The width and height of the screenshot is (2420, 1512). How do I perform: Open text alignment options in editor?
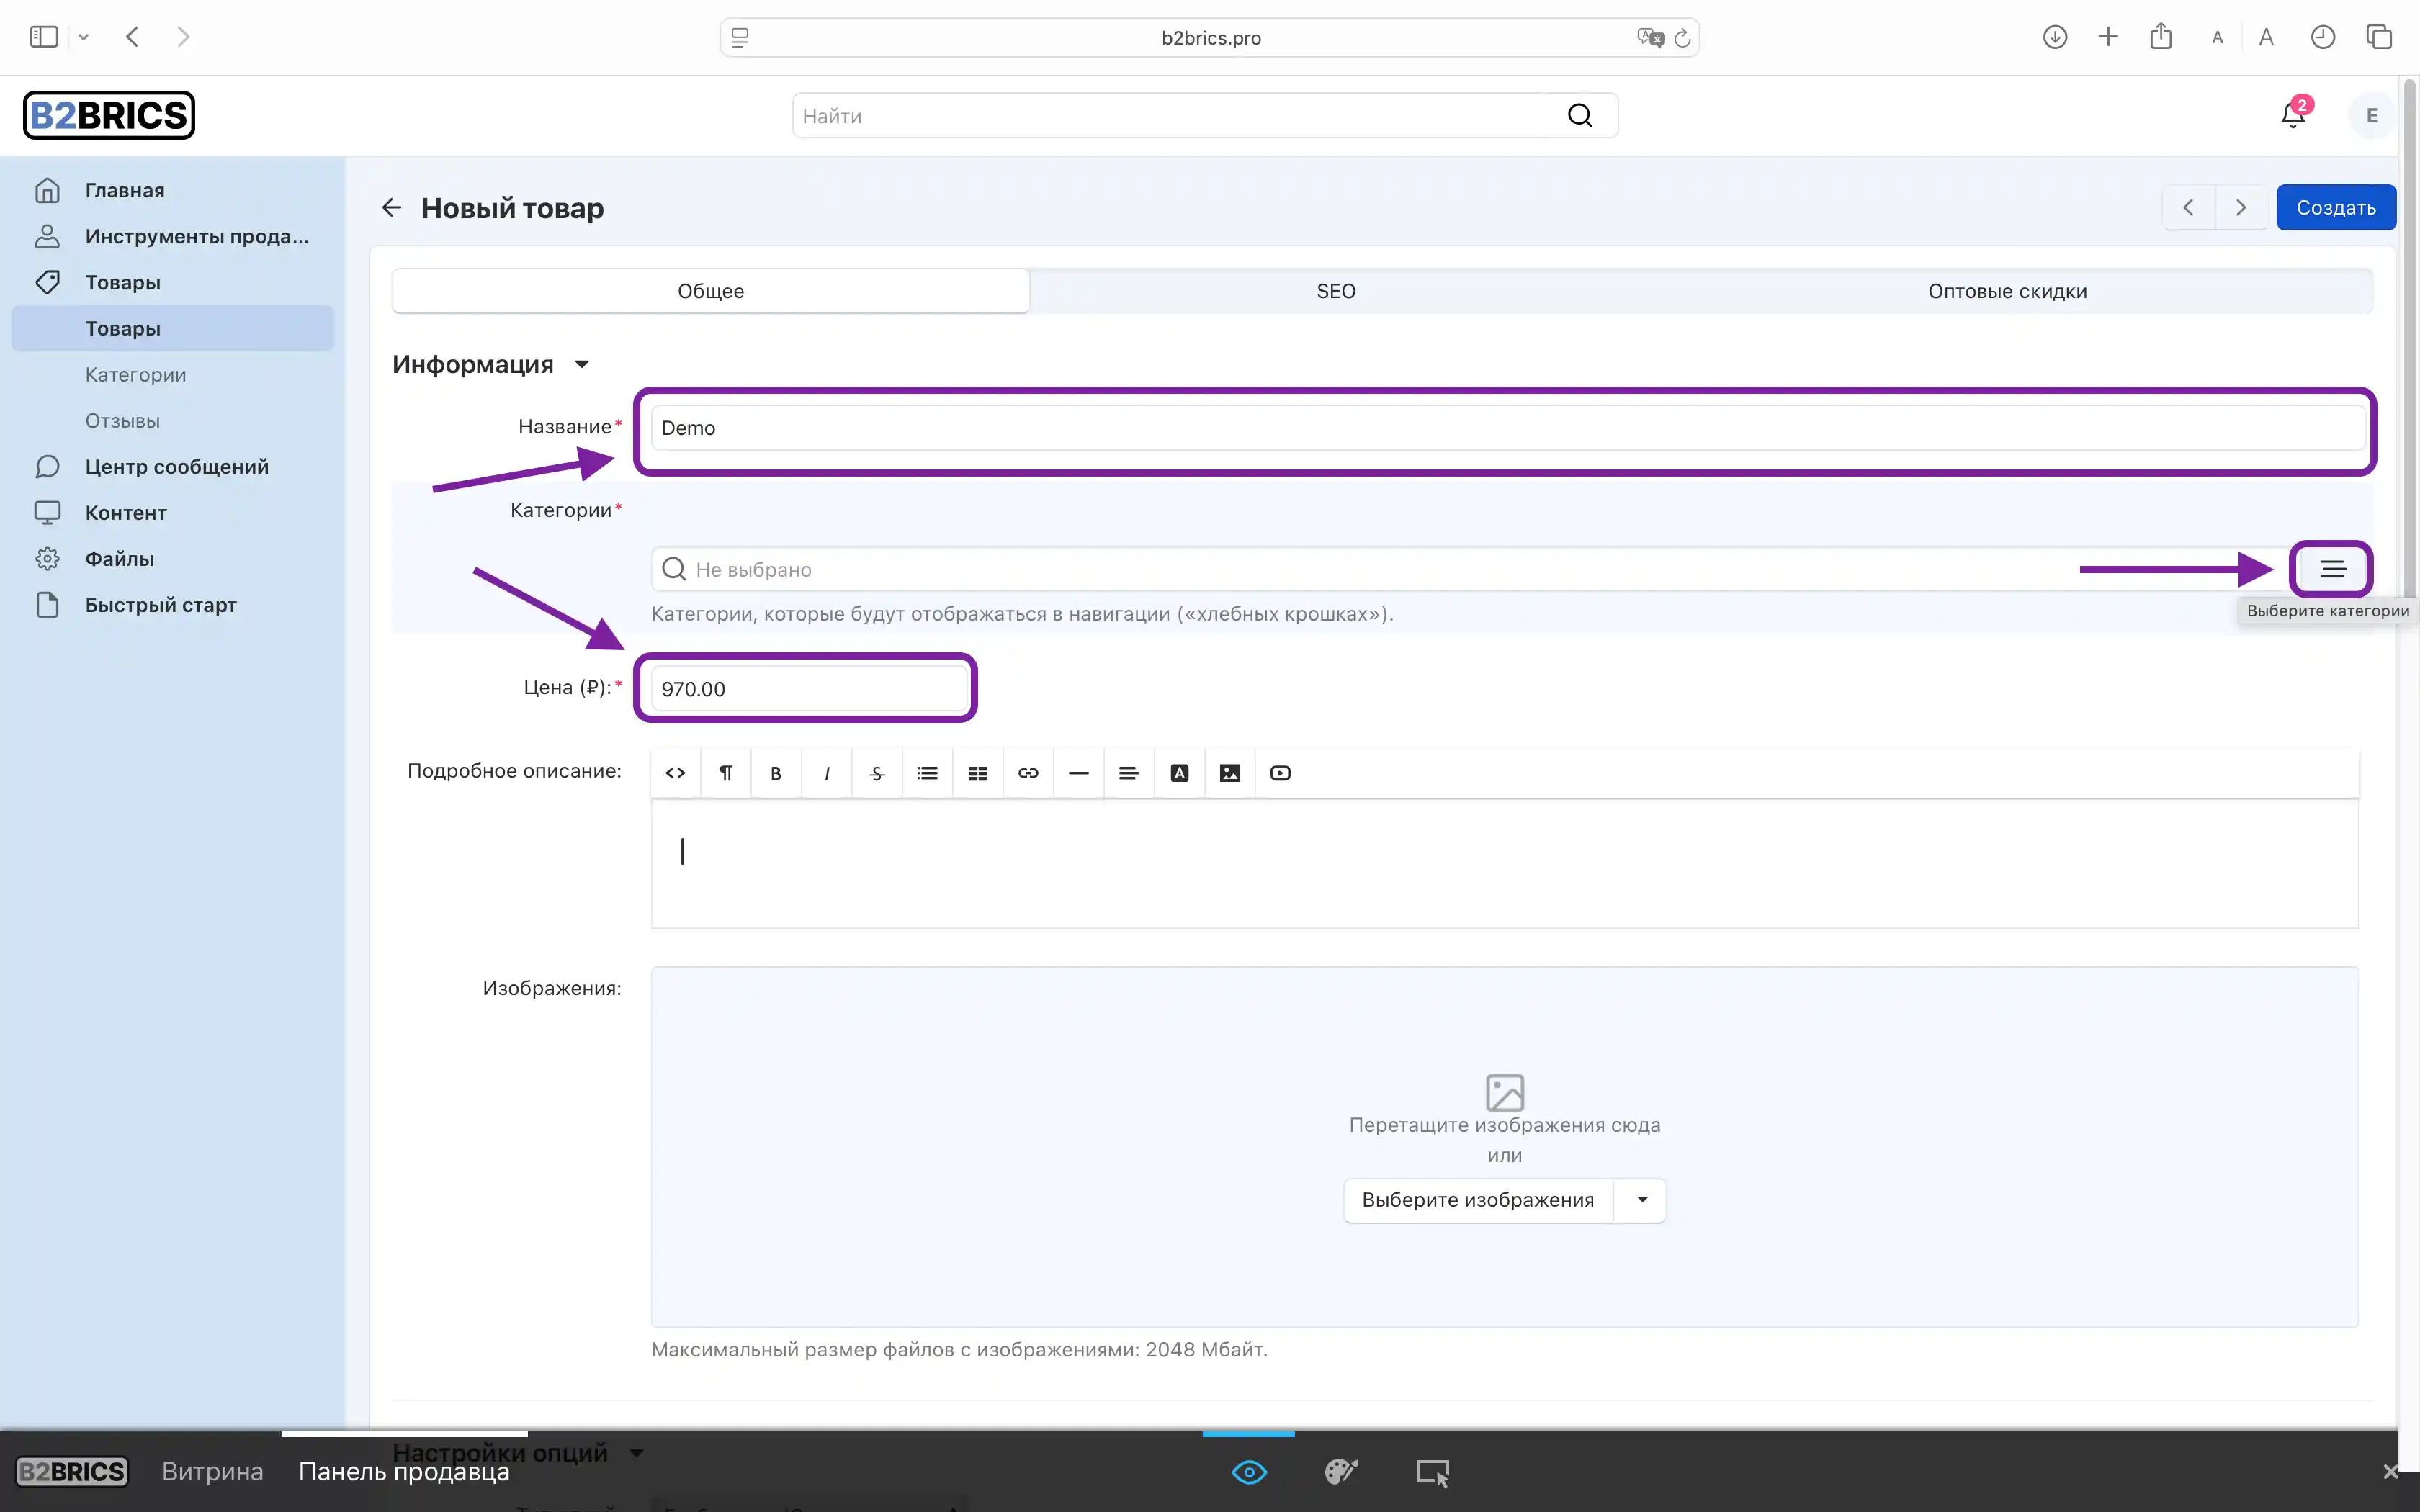(x=1129, y=773)
